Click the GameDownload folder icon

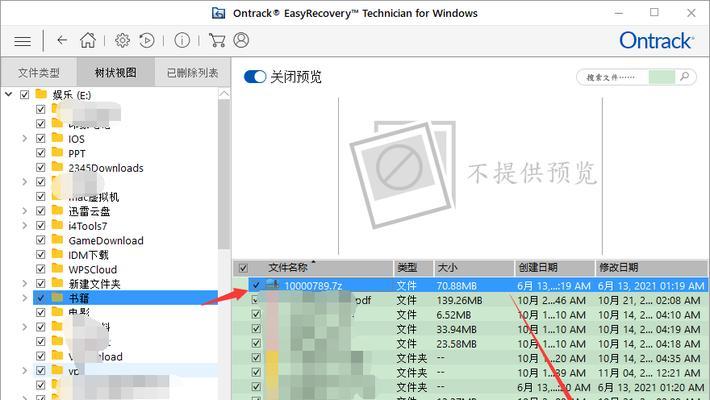coord(57,239)
